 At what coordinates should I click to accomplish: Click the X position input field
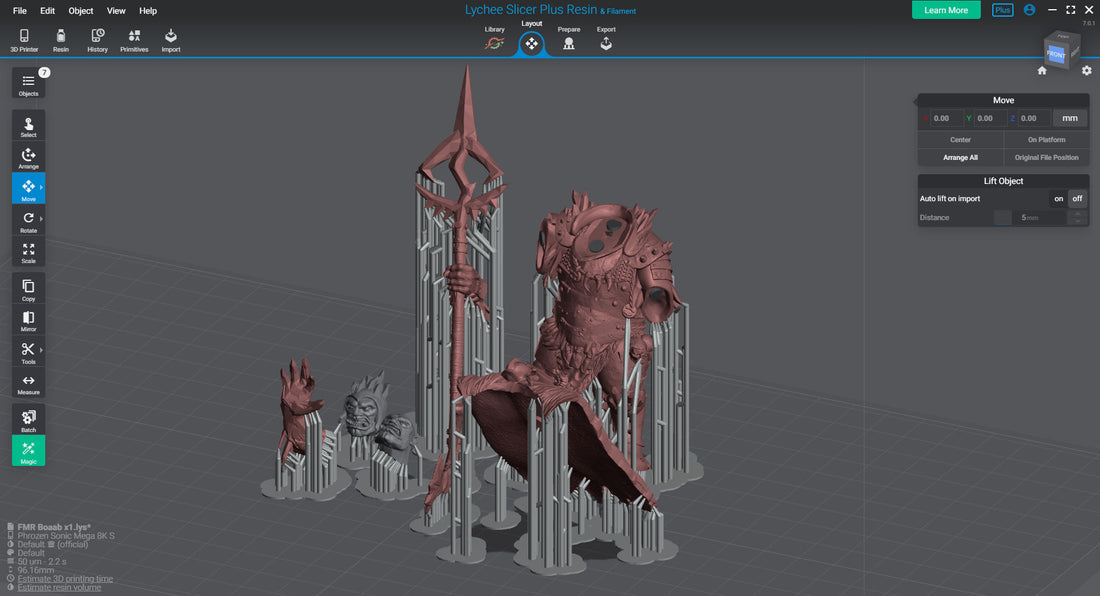(945, 118)
